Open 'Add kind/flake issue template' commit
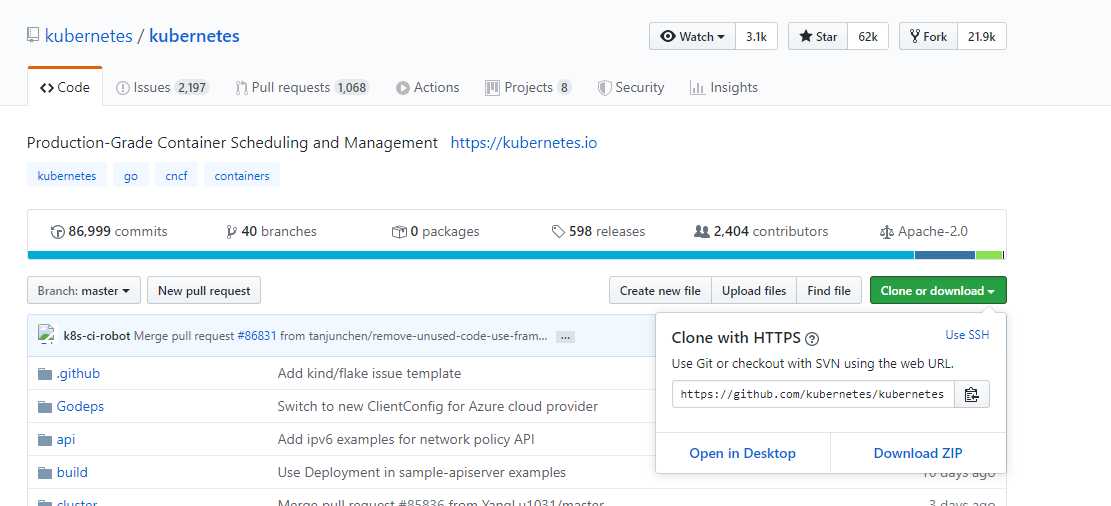Viewport: 1111px width, 506px height. point(369,373)
